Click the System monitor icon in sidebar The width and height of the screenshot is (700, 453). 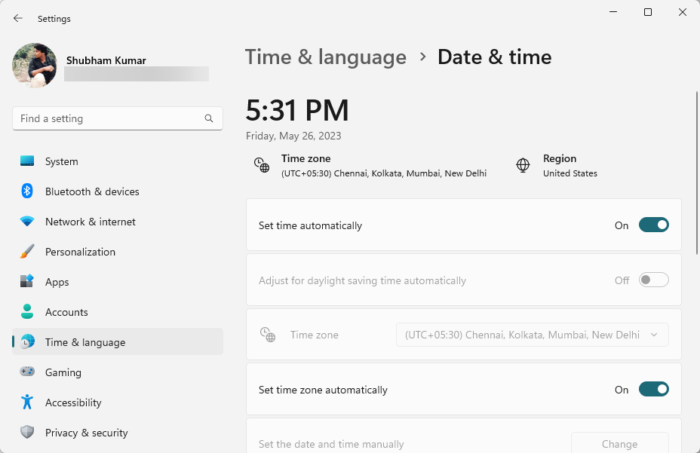point(27,161)
